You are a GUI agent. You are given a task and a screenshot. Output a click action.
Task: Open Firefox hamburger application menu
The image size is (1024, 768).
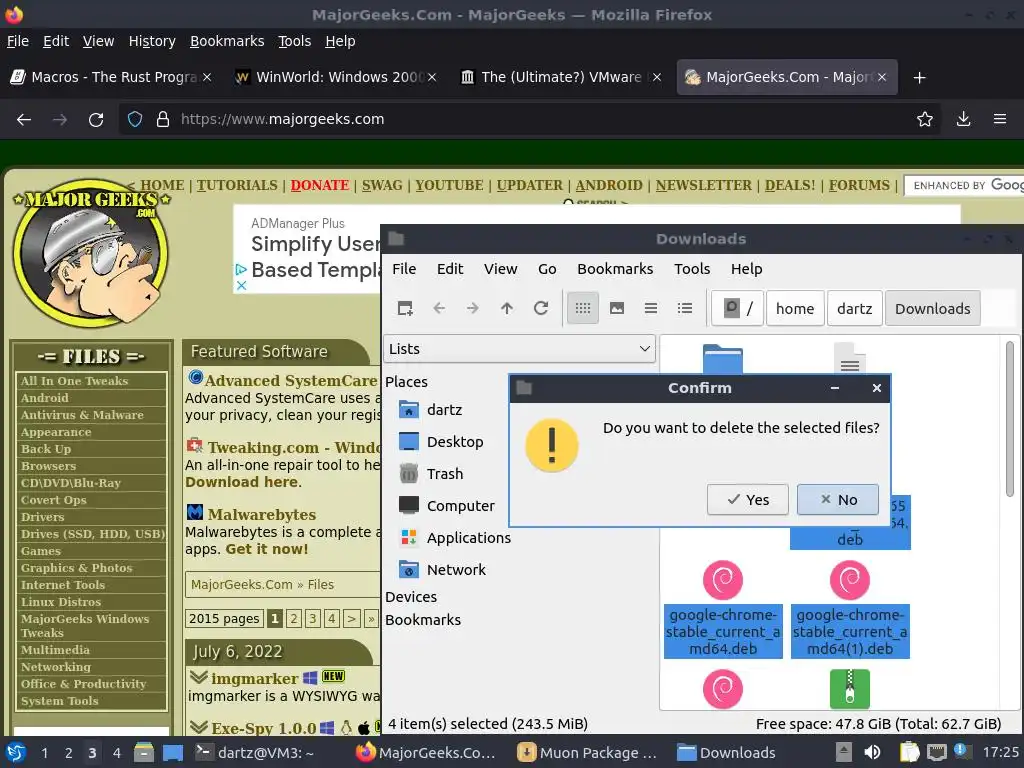(1000, 120)
